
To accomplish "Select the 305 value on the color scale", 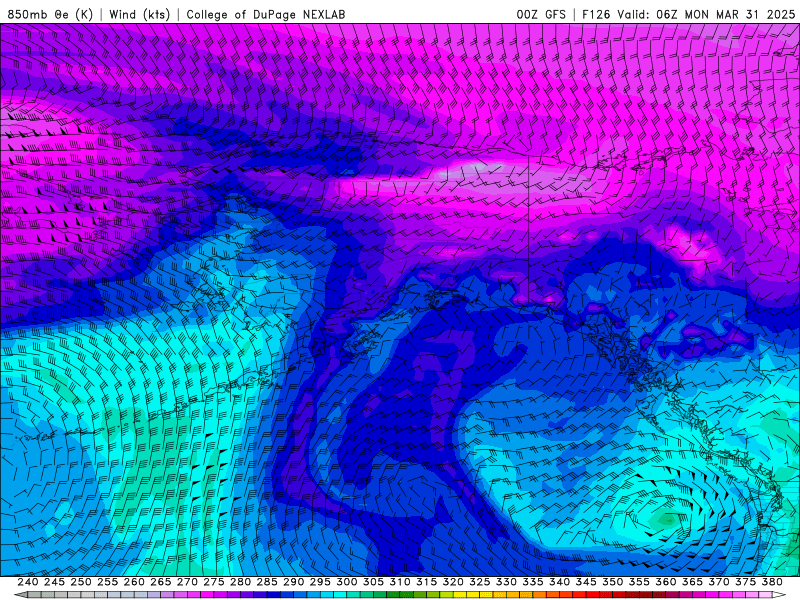I will [373, 582].
